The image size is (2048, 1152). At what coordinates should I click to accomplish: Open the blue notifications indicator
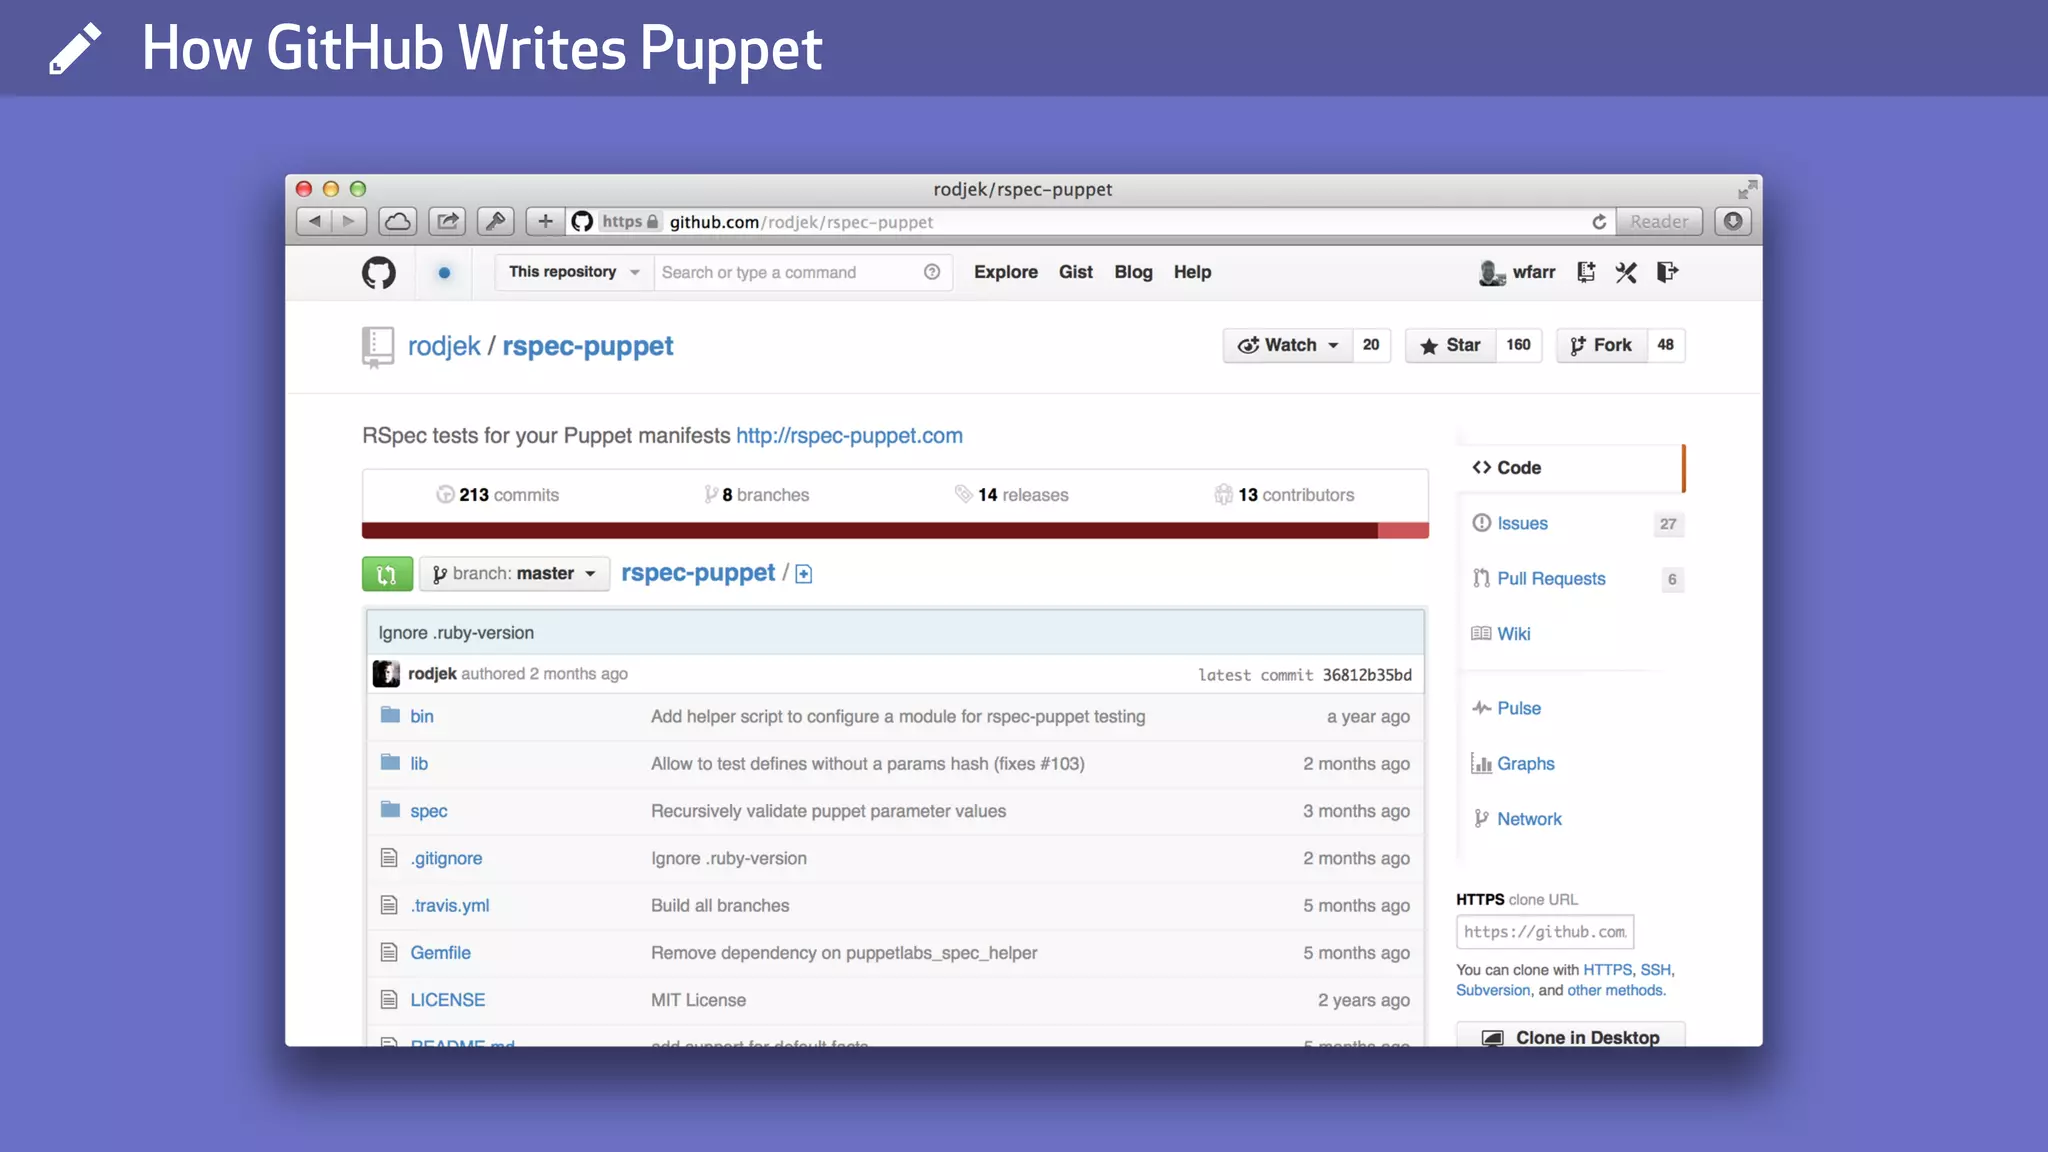(444, 272)
